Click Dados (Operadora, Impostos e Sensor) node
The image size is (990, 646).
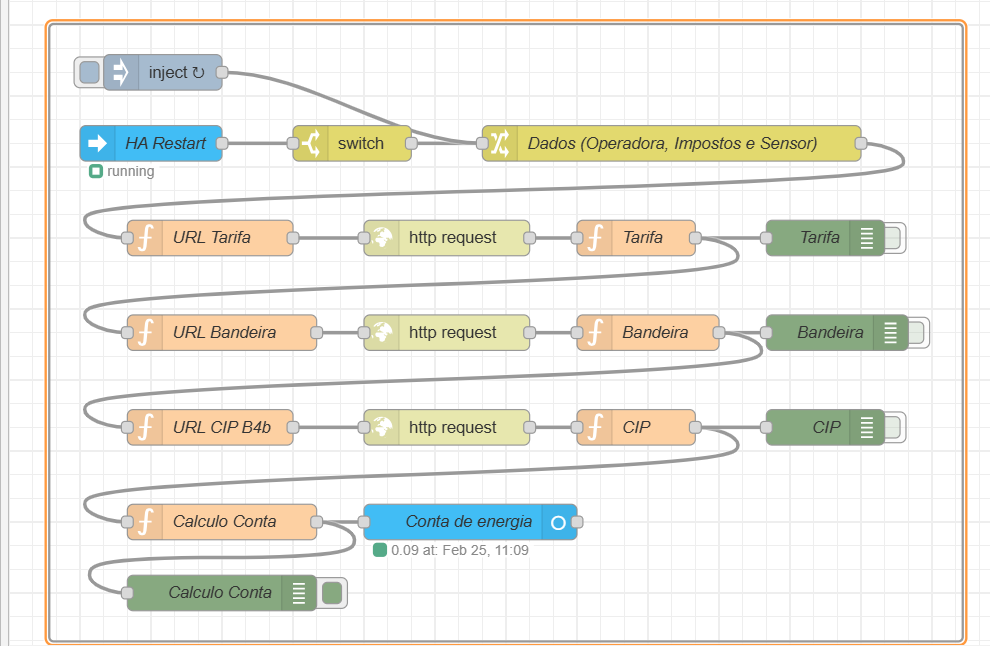tap(672, 143)
